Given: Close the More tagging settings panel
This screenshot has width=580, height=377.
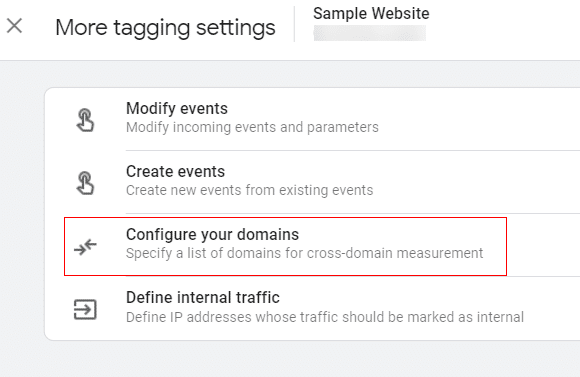Looking at the screenshot, I should pyautogui.click(x=14, y=26).
